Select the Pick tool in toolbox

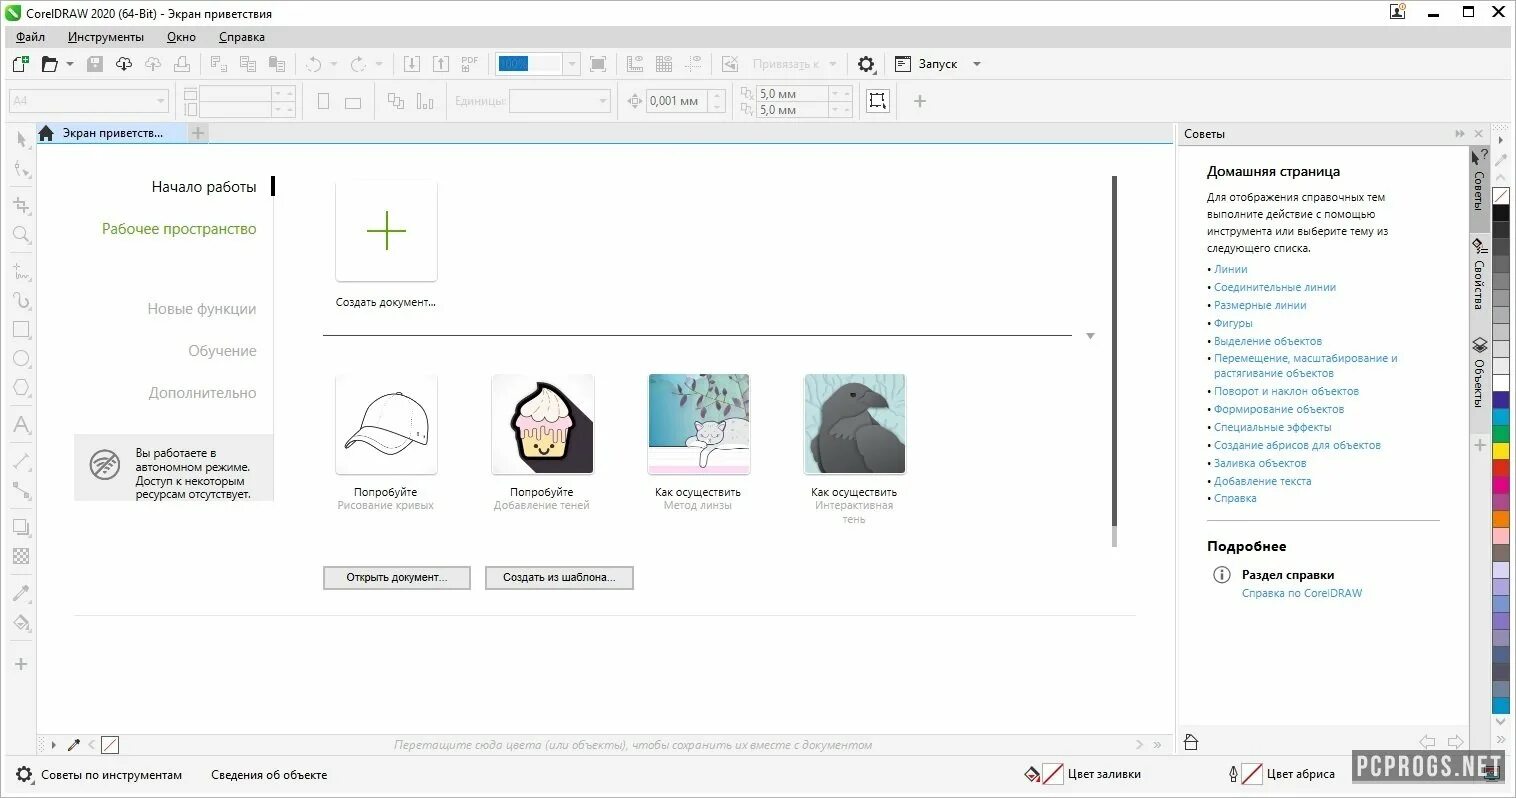click(21, 139)
